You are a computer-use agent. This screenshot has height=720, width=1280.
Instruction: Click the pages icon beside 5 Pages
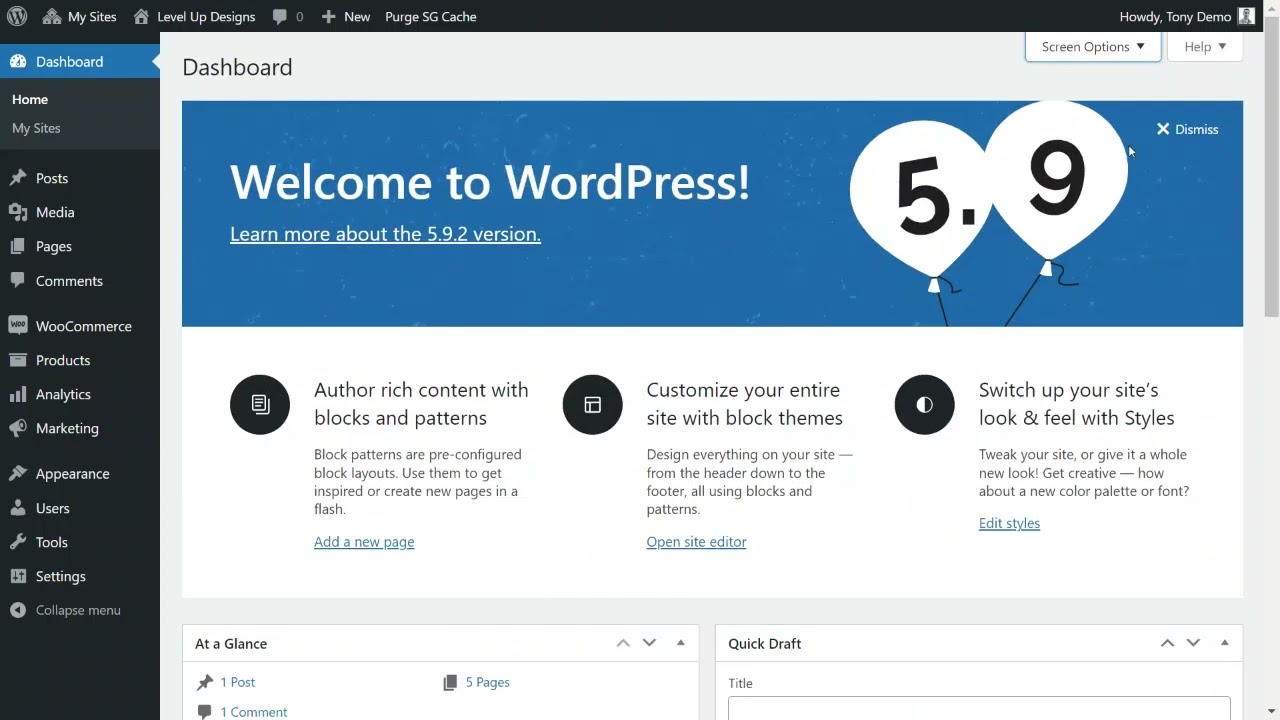click(450, 682)
